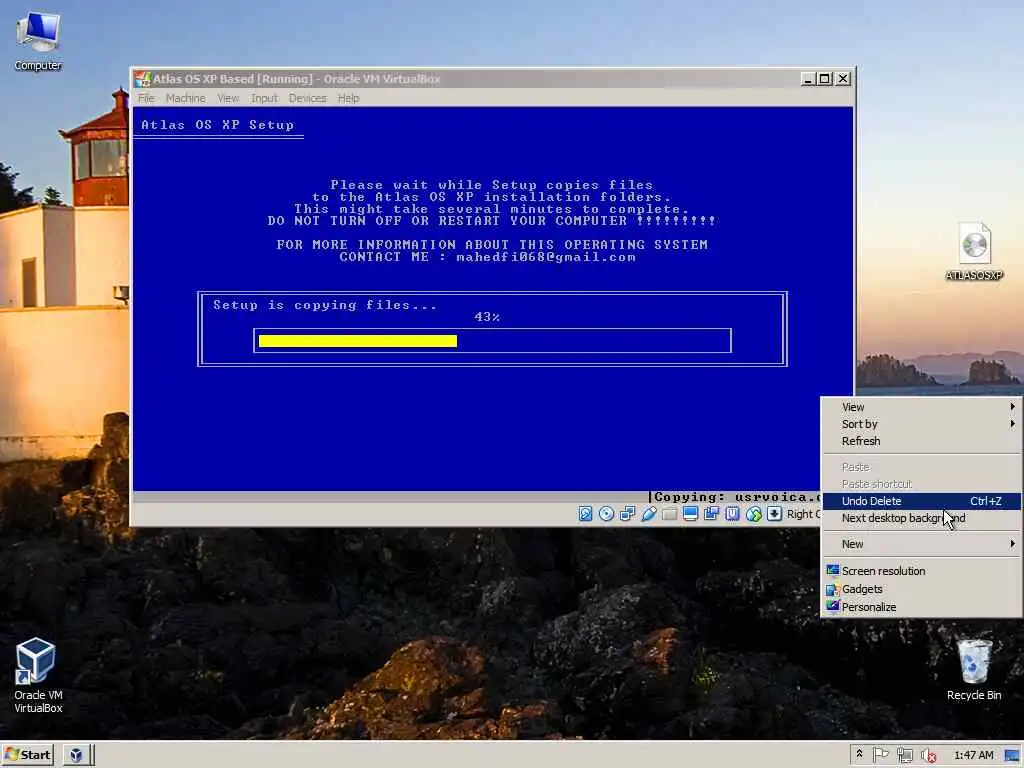Click the mouse integration indicator icon
Viewport: 1024px width, 768px height.
click(754, 514)
